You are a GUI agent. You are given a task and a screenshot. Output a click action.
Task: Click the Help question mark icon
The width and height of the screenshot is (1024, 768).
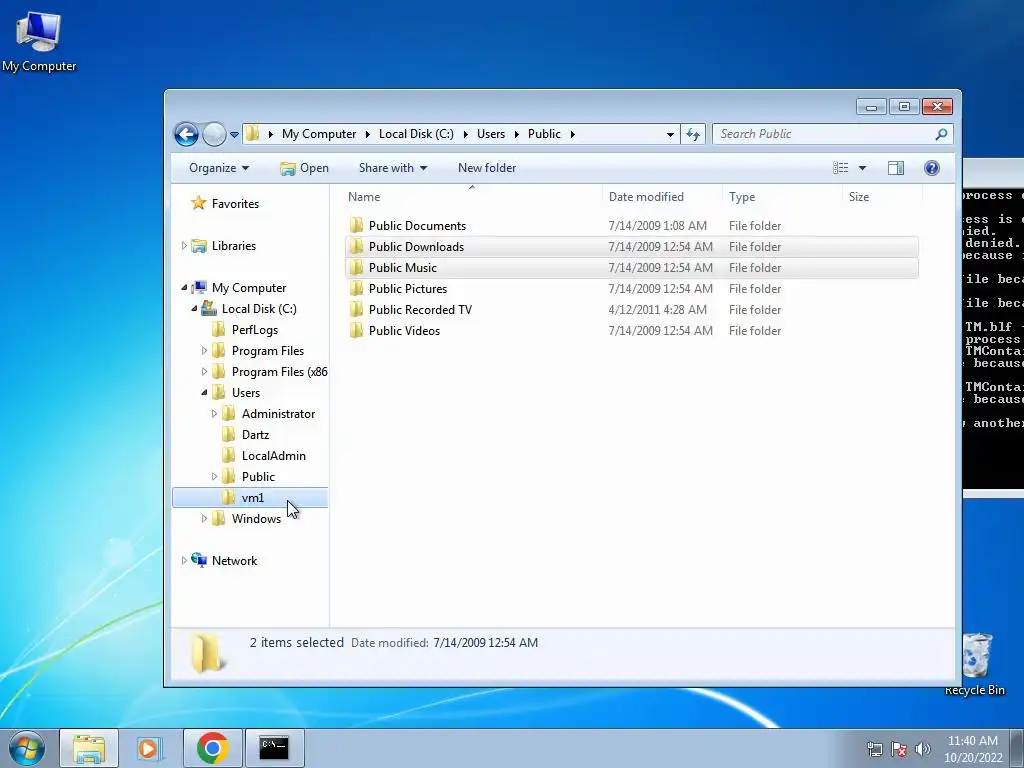(932, 168)
